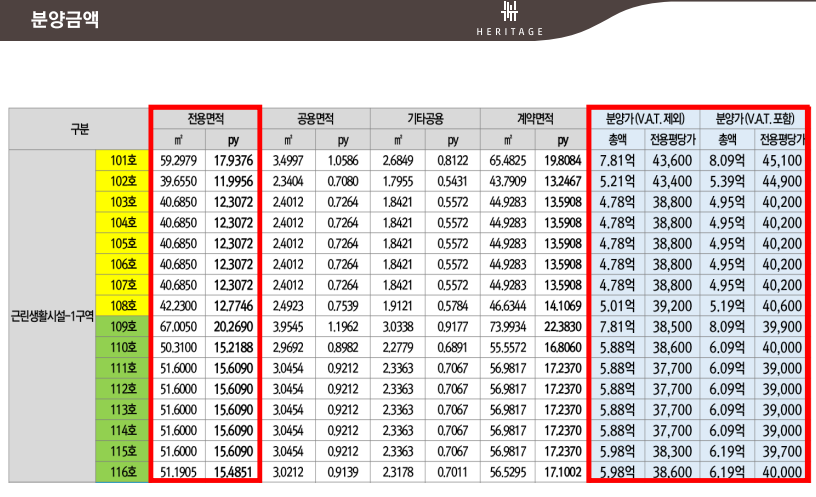
Task: Select the 113호 row label
Action: (x=123, y=410)
